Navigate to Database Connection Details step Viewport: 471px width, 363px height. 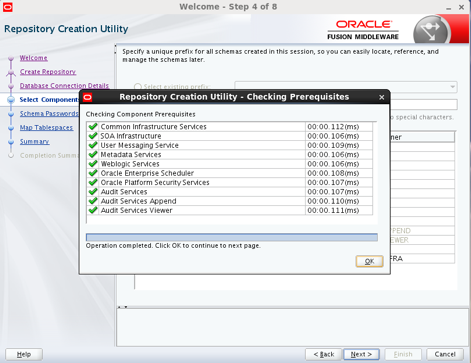(x=64, y=86)
